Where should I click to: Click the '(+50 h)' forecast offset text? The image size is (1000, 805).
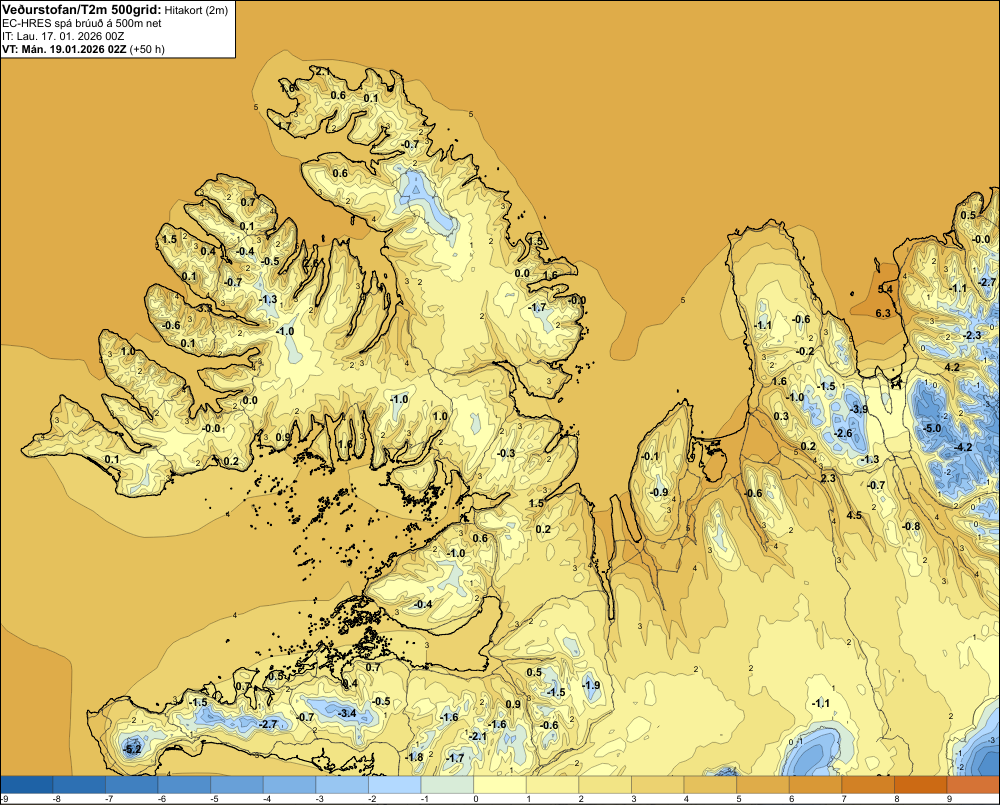(x=147, y=49)
